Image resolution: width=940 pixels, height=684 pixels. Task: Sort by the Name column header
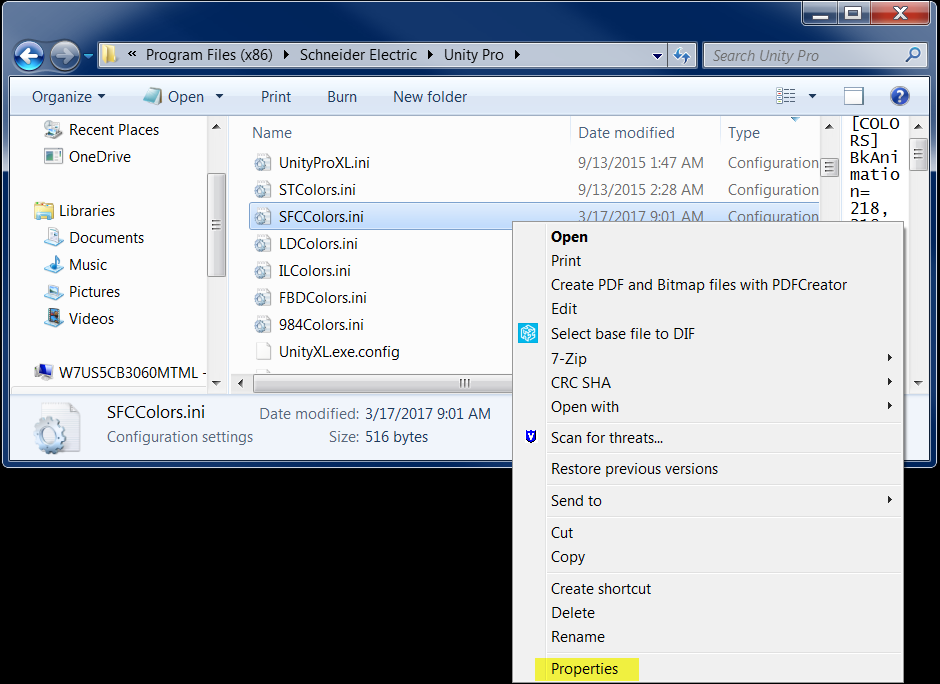coord(272,132)
